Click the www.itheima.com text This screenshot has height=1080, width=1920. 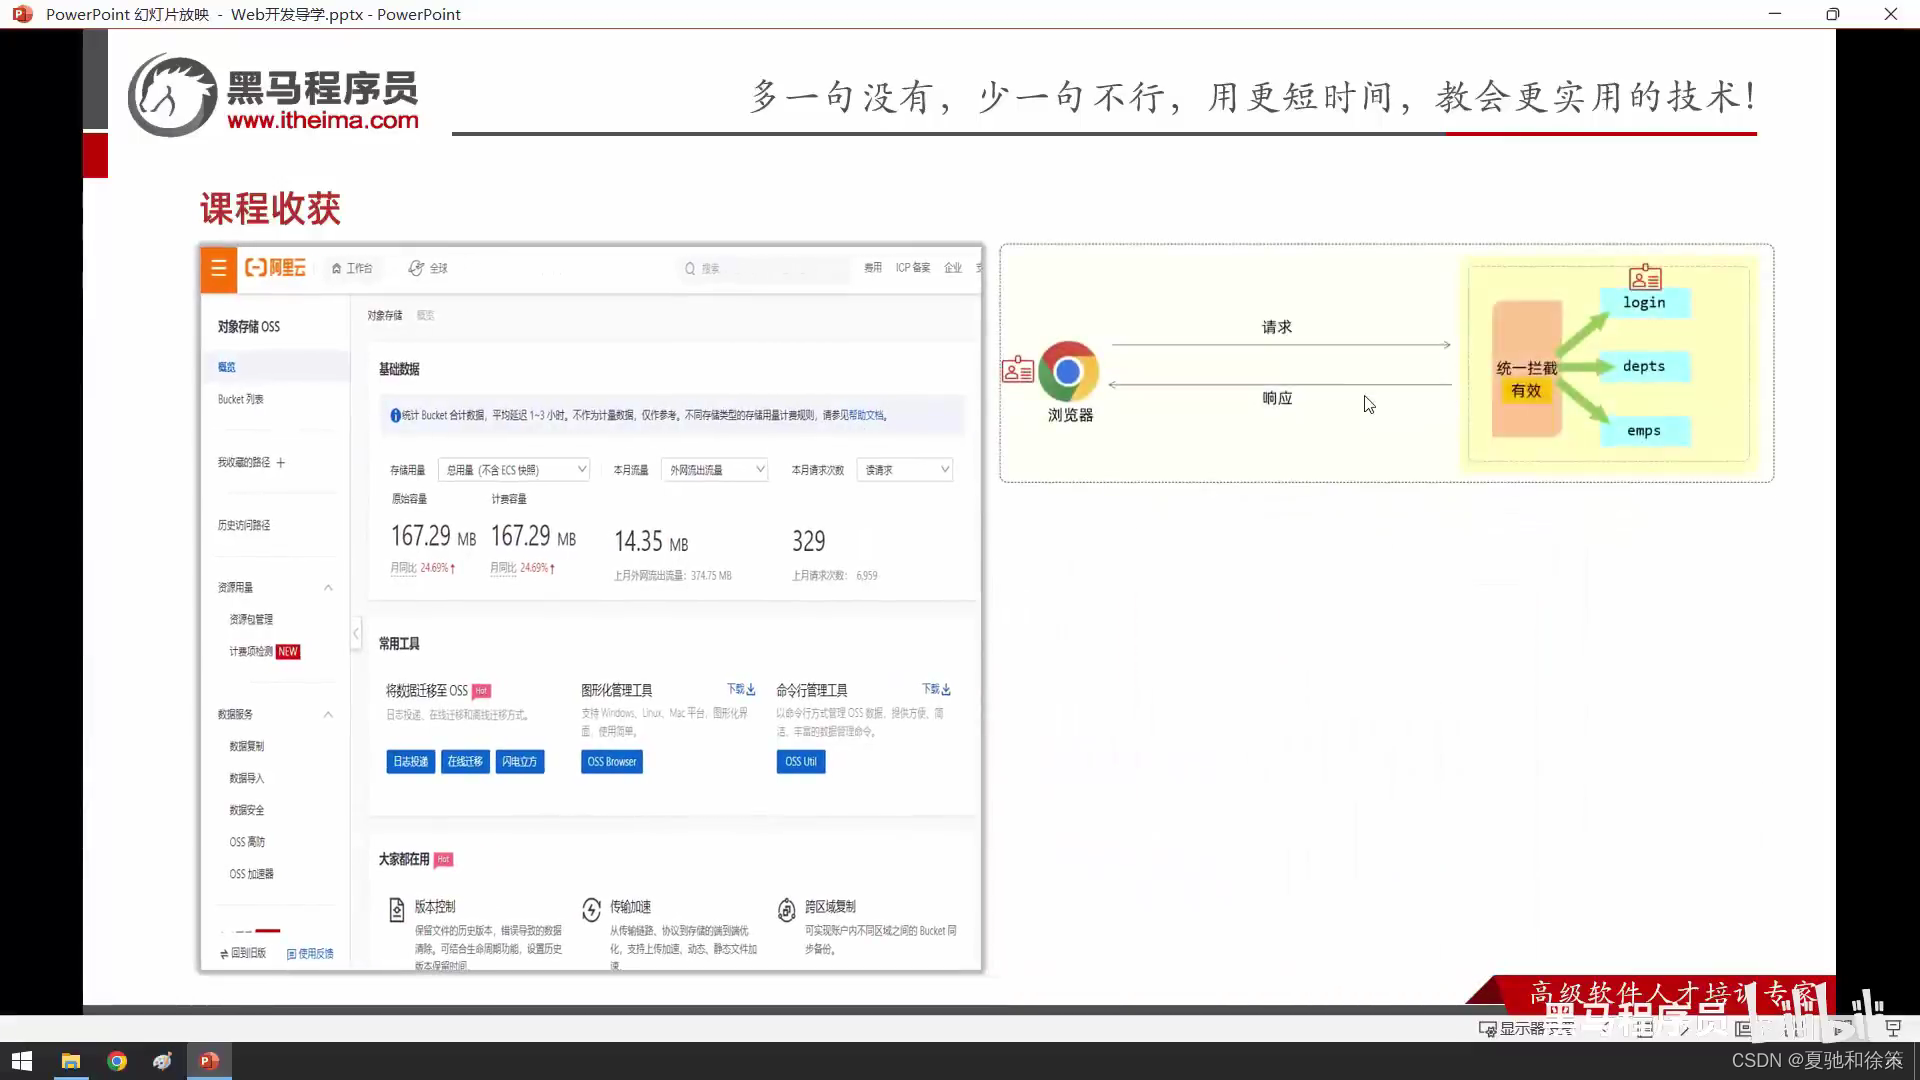pyautogui.click(x=323, y=120)
